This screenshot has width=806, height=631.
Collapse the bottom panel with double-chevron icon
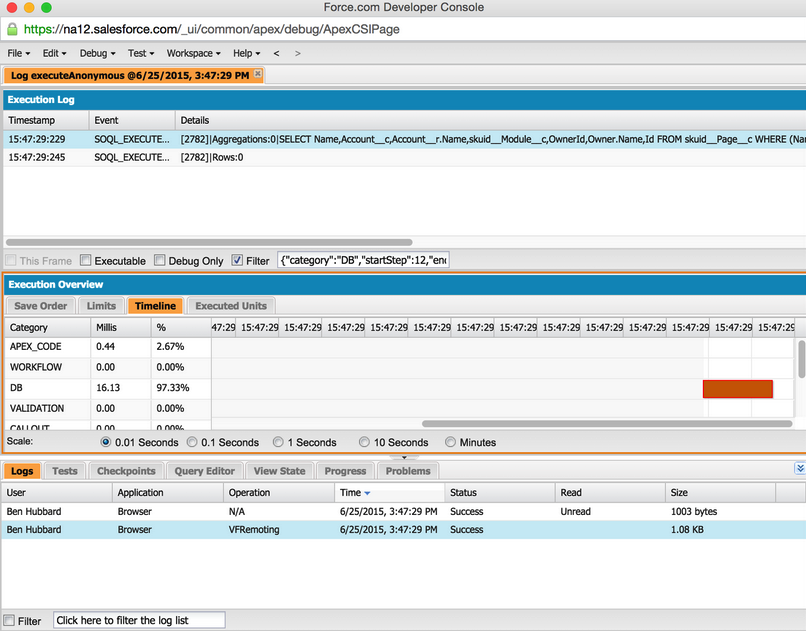pos(799,468)
